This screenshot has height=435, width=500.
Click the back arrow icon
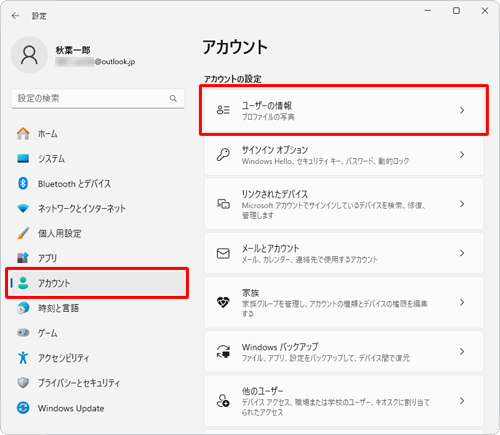15,16
